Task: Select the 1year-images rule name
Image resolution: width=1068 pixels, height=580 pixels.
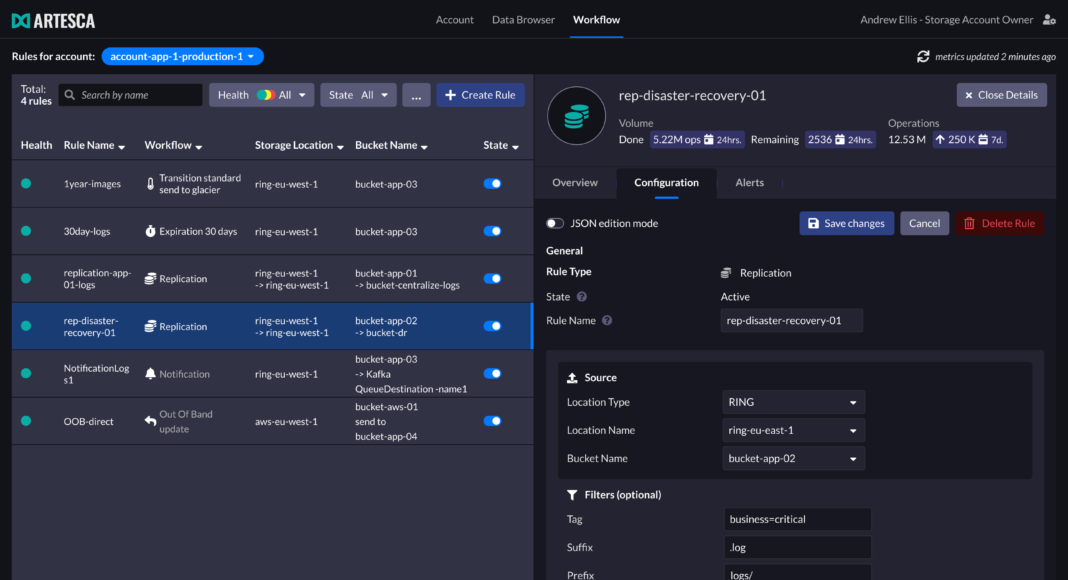Action: 92,184
